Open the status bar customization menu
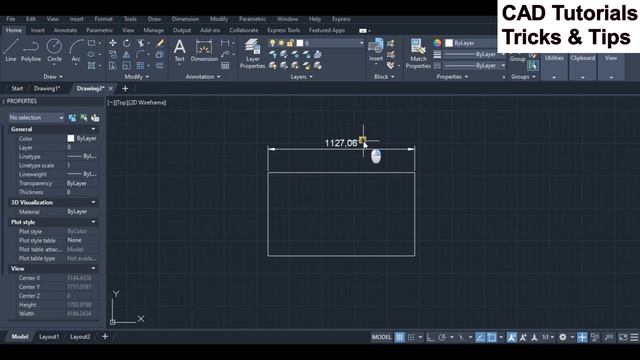The height and width of the screenshot is (360, 640). [634, 337]
